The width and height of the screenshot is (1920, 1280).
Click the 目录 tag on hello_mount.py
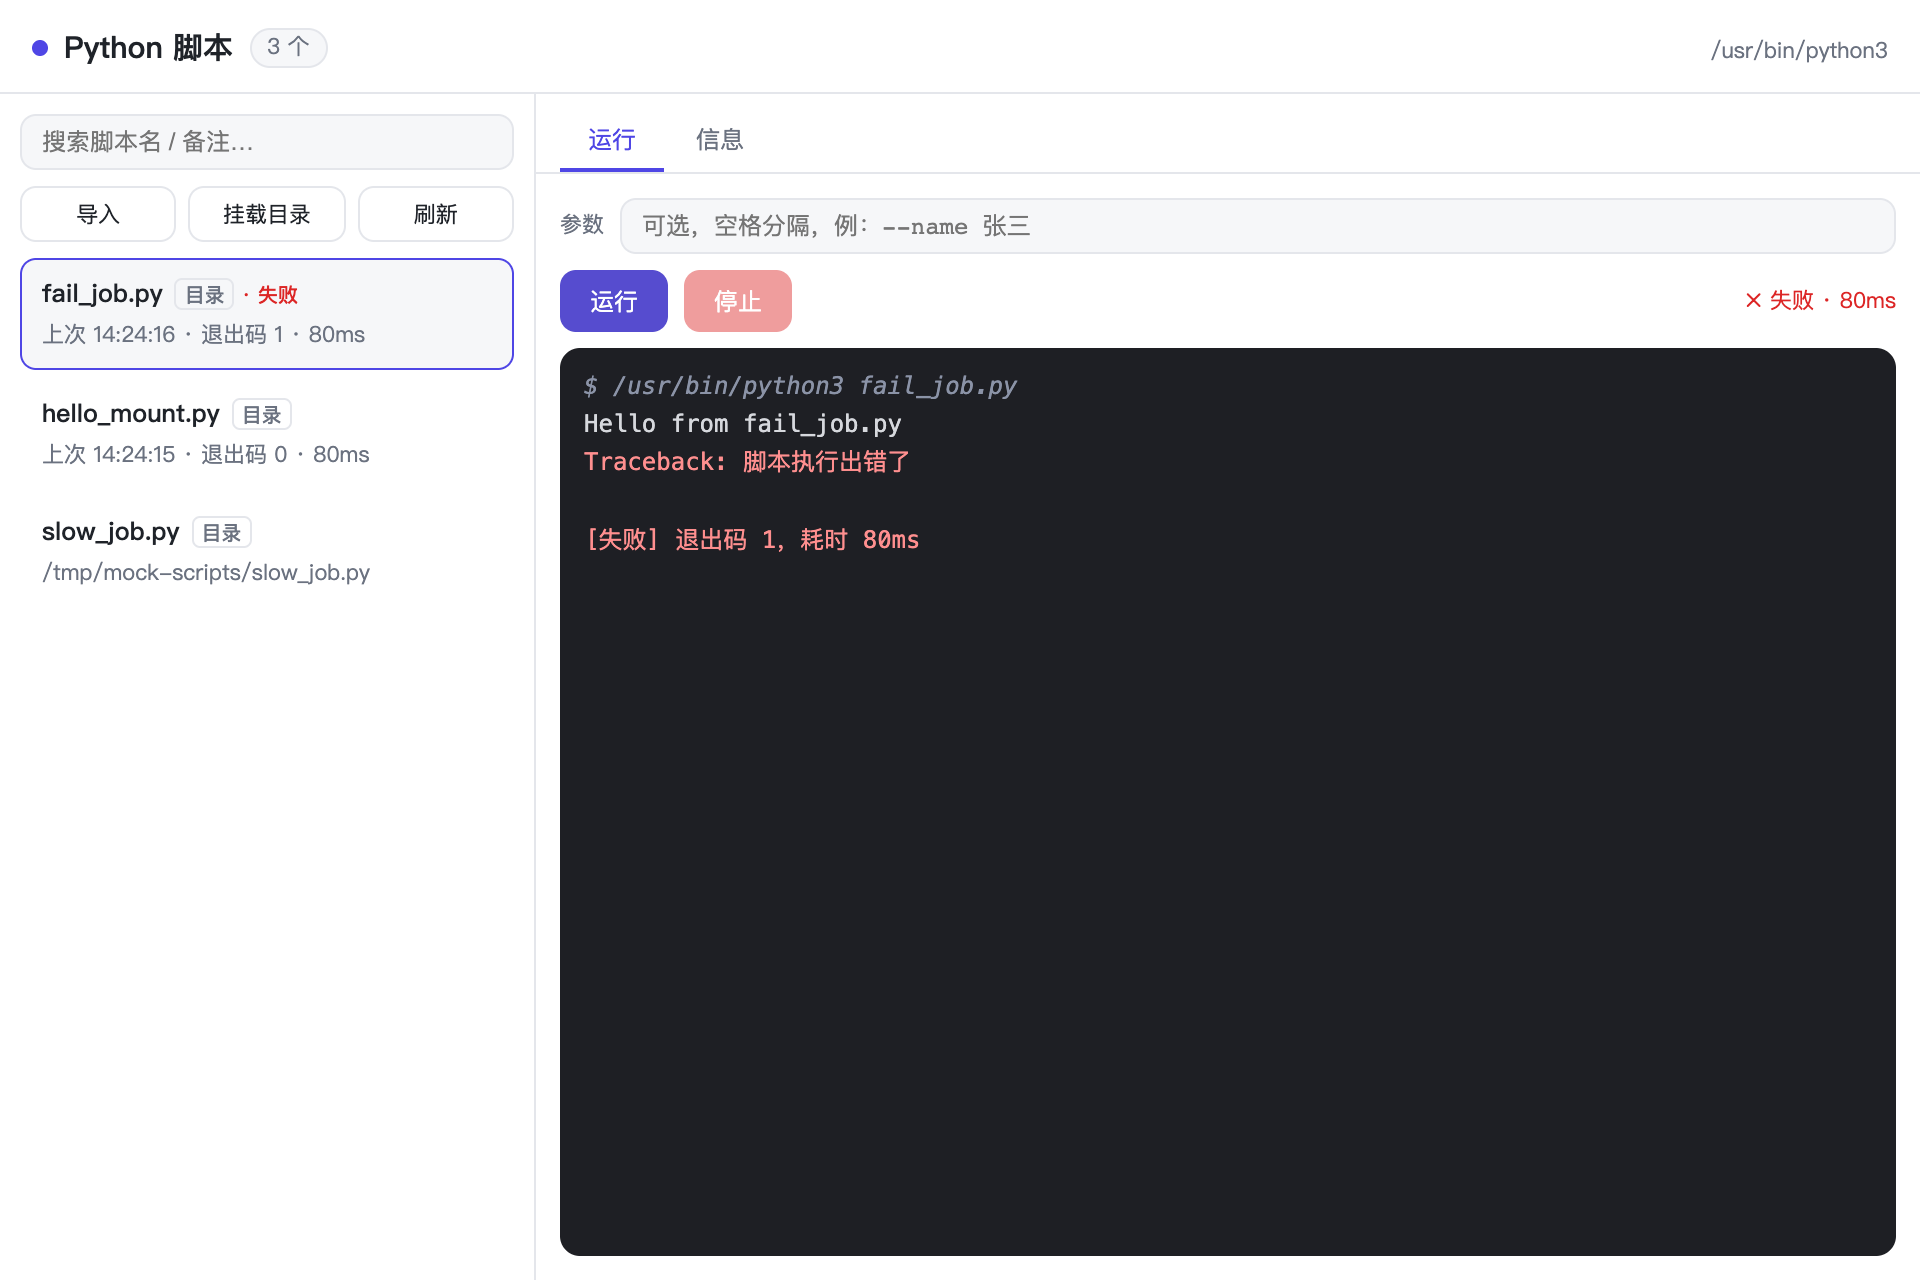pyautogui.click(x=262, y=414)
